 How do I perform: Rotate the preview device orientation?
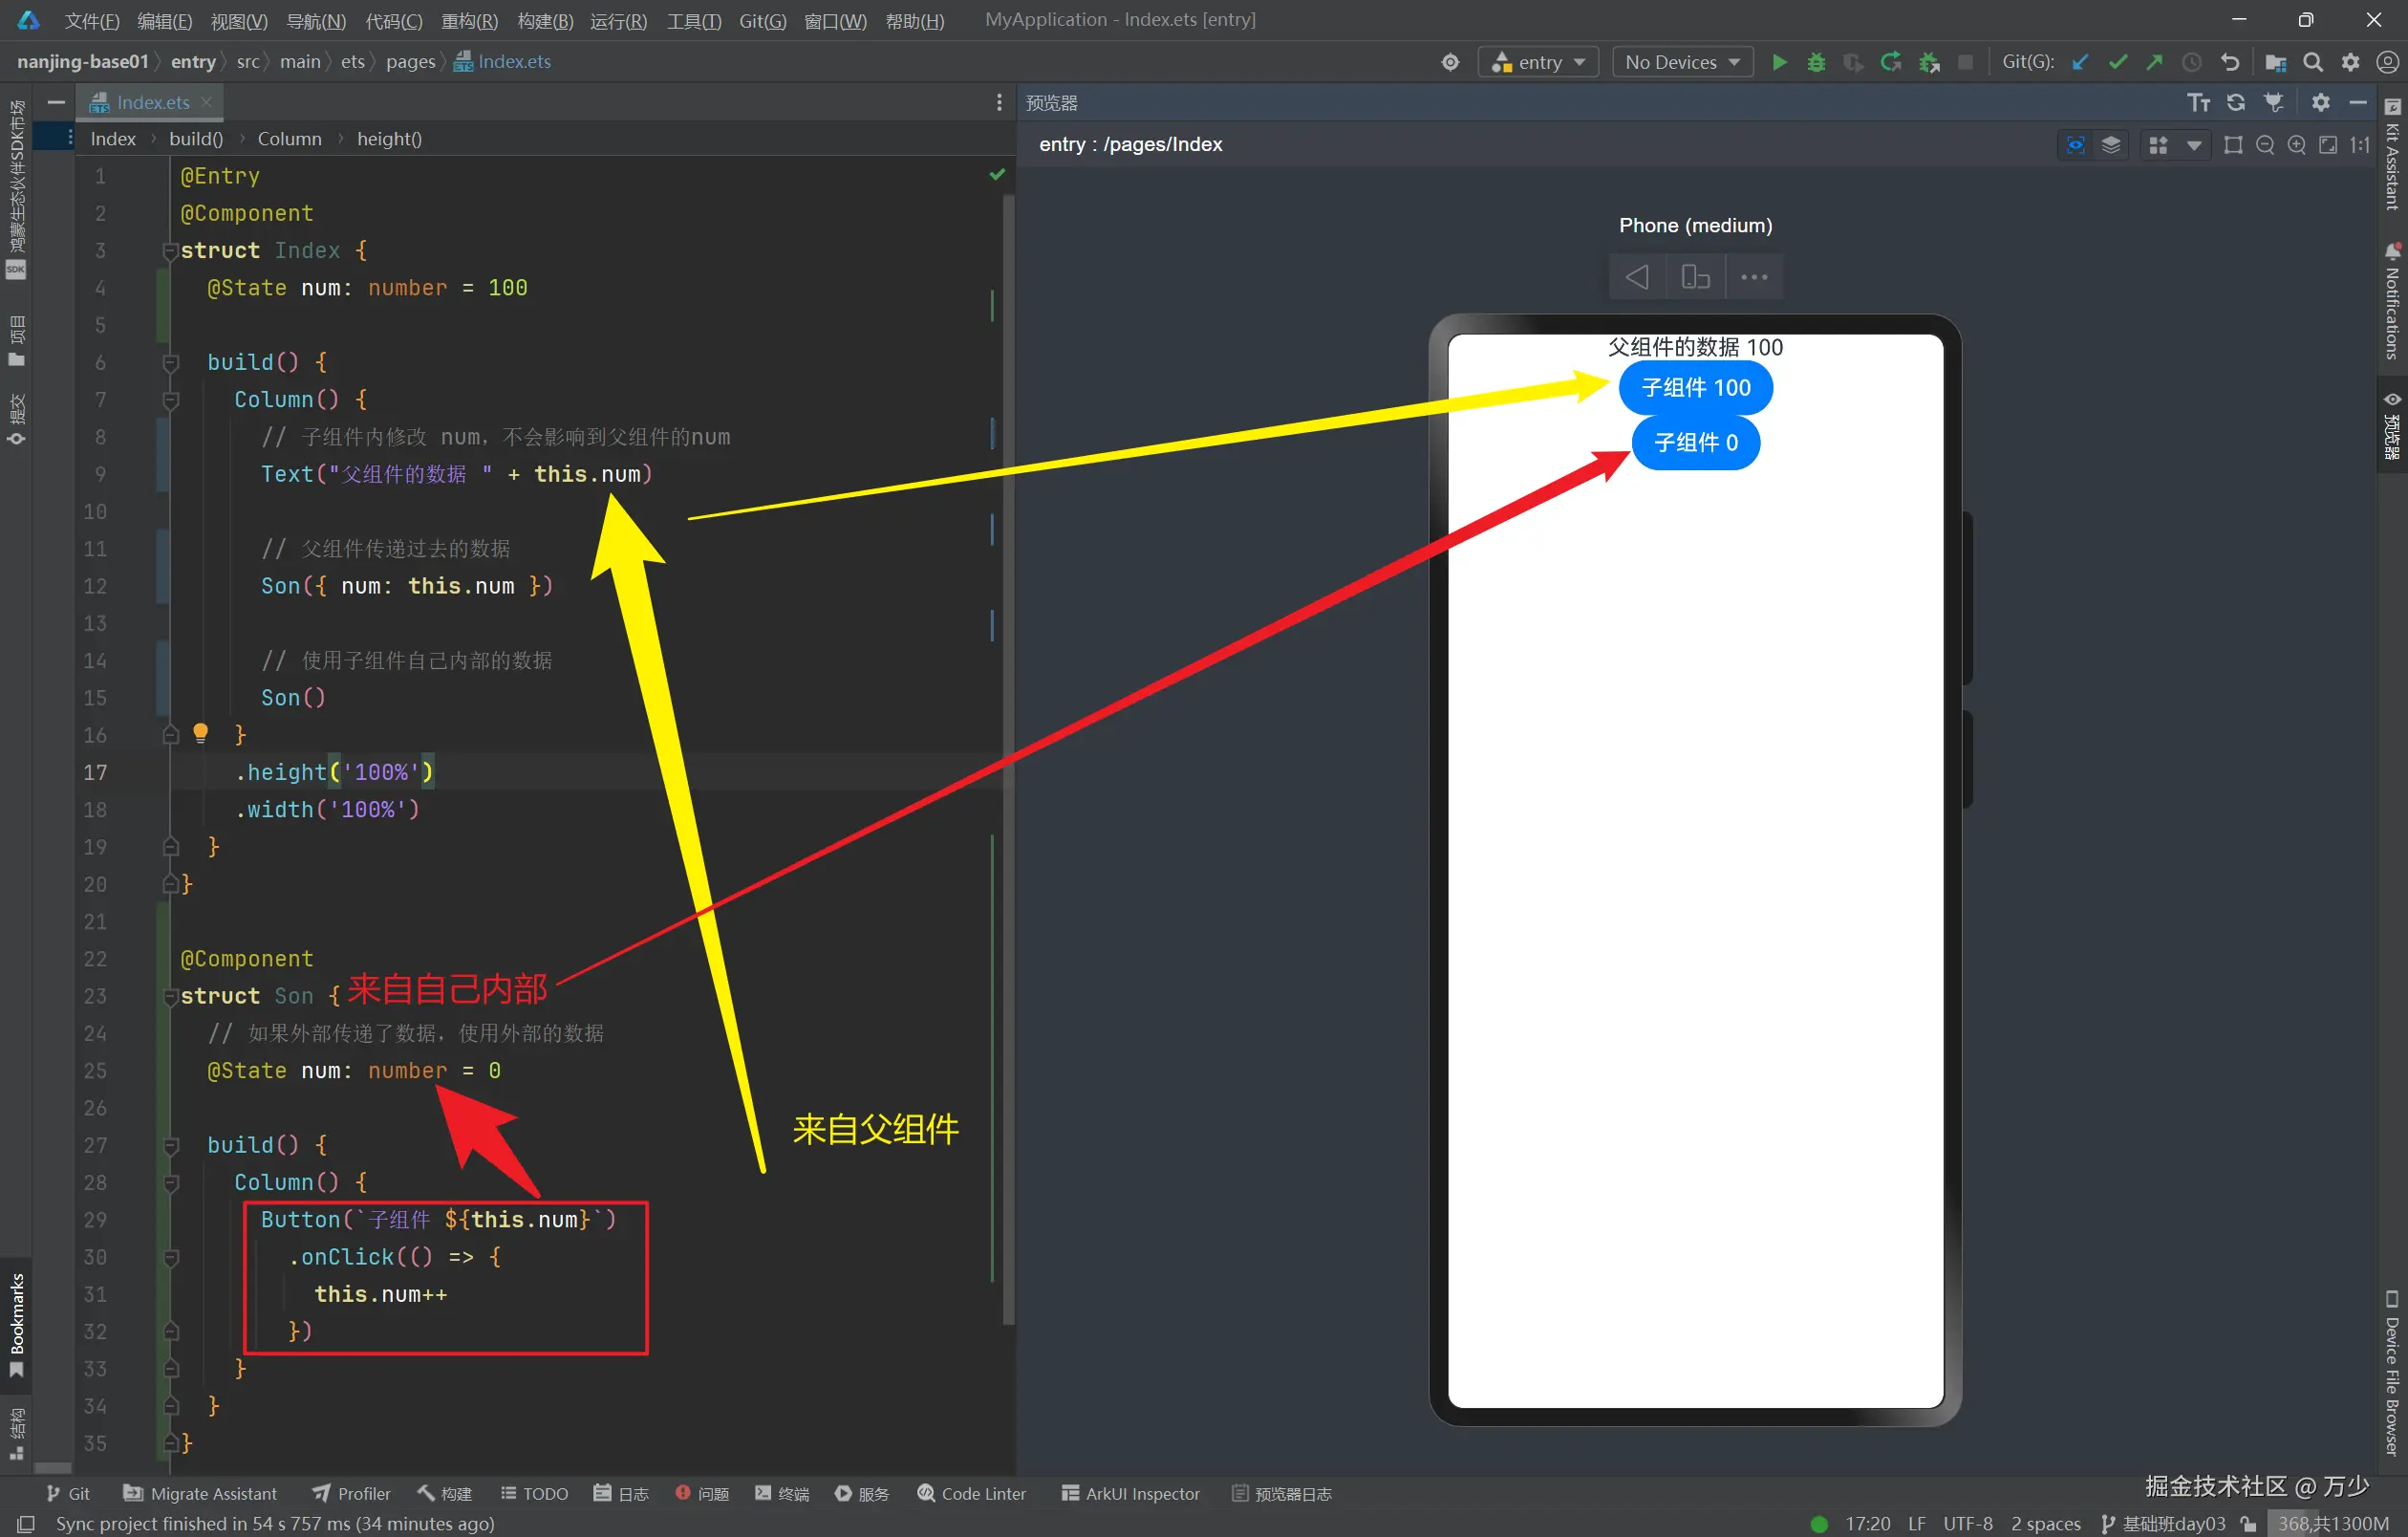1695,276
